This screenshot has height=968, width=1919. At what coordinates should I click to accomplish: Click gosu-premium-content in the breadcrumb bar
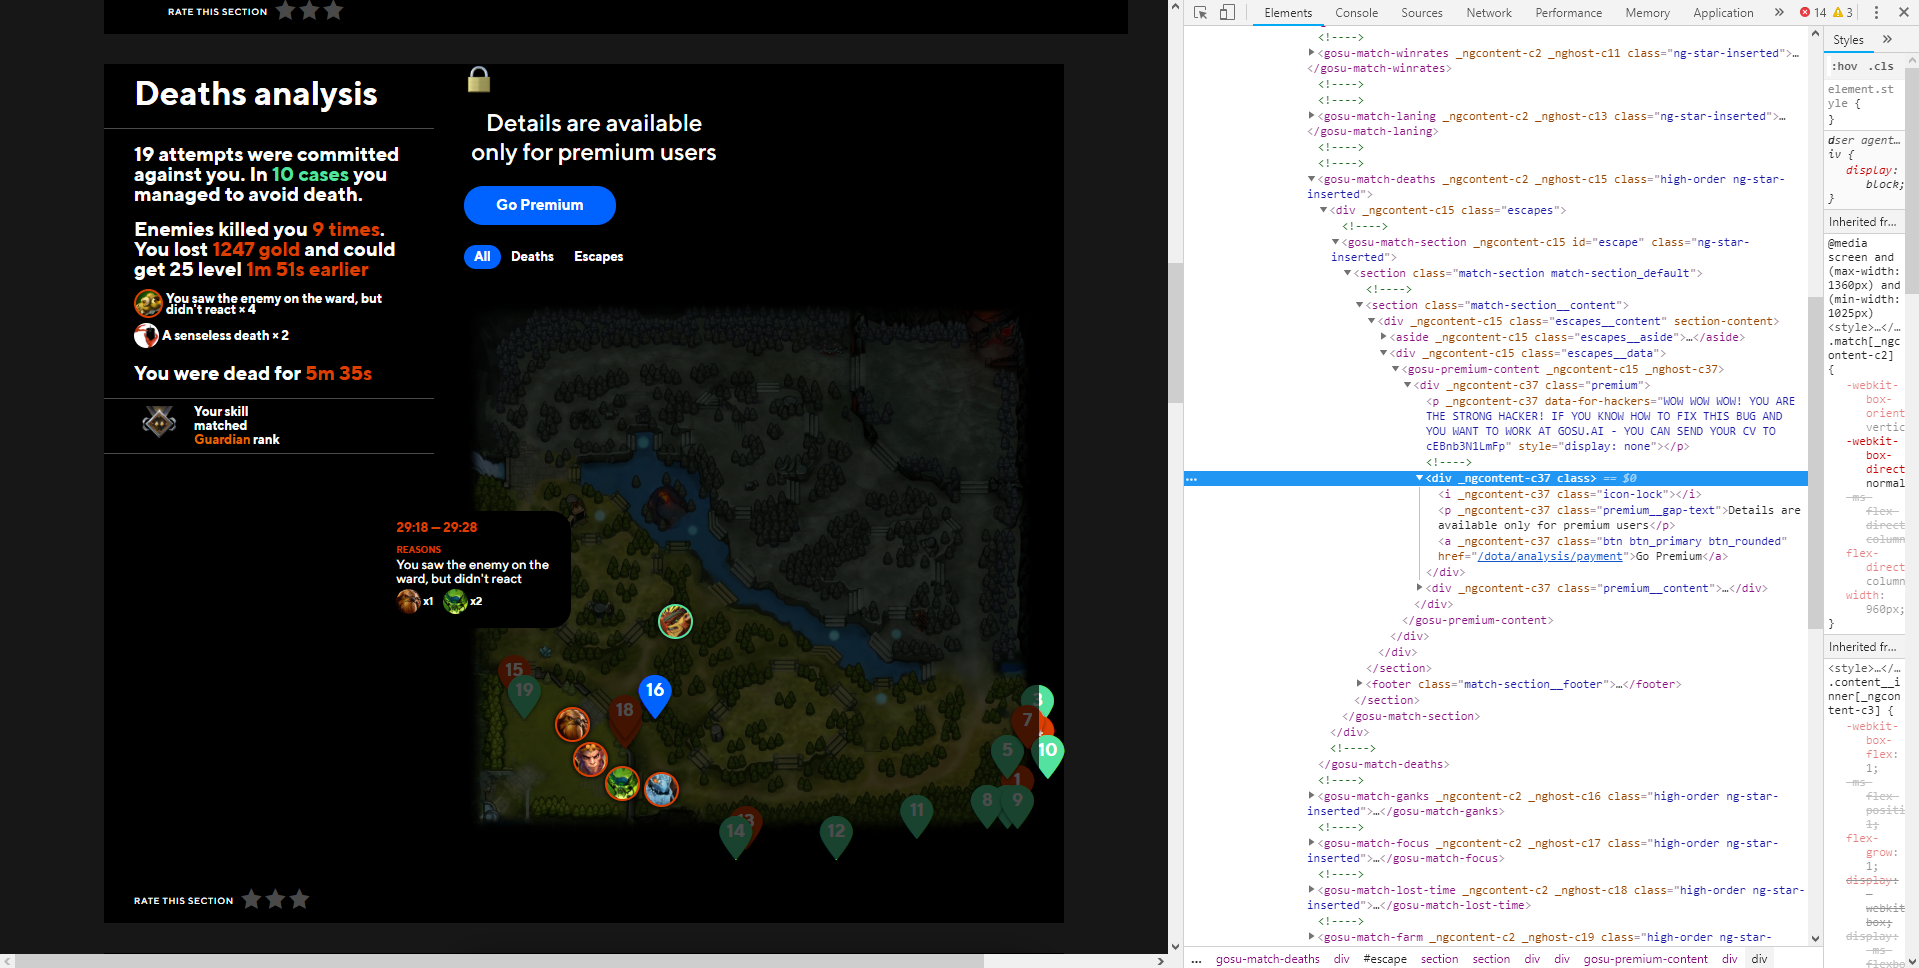(x=1645, y=959)
